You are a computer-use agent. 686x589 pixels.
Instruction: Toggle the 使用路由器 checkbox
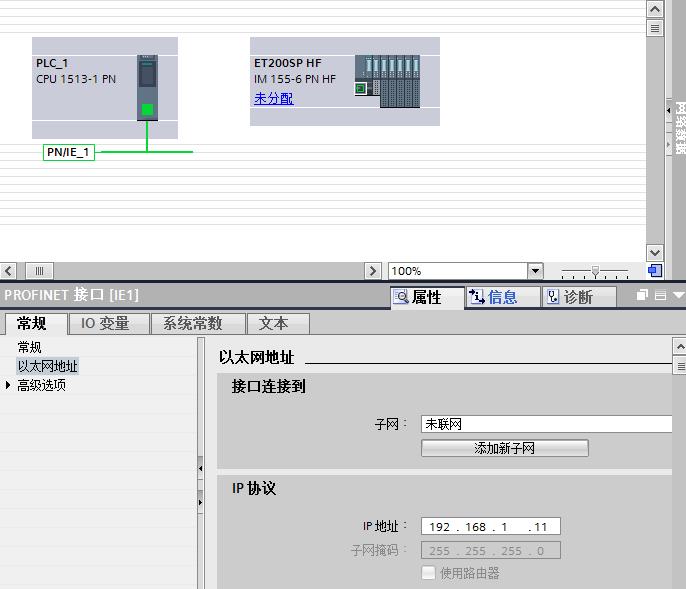428,573
